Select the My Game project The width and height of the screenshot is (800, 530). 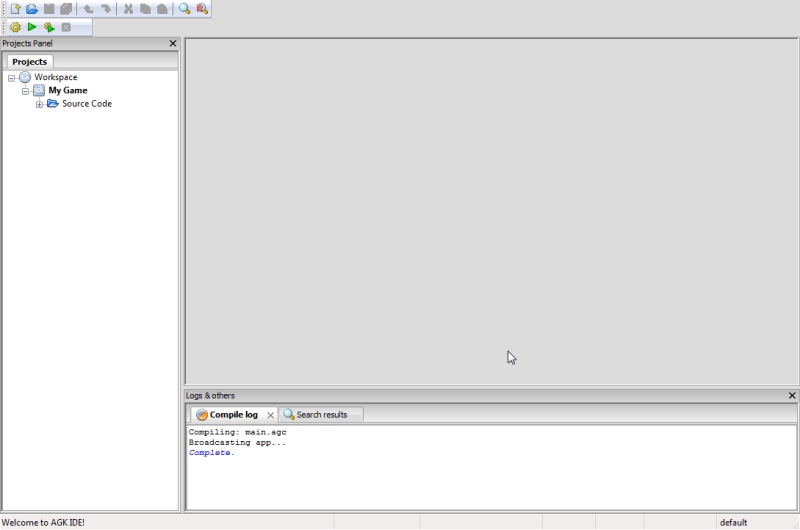coord(68,90)
